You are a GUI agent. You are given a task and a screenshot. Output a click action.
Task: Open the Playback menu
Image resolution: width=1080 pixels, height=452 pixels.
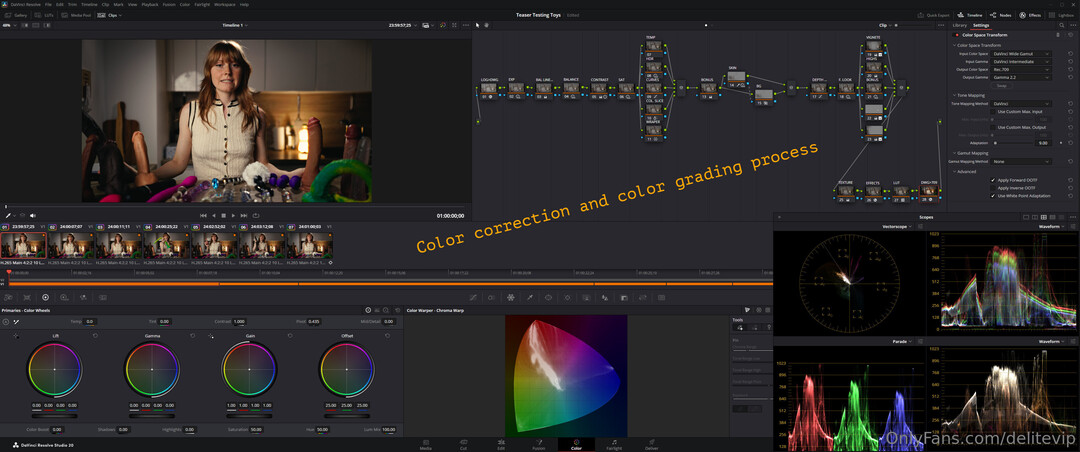[149, 4]
